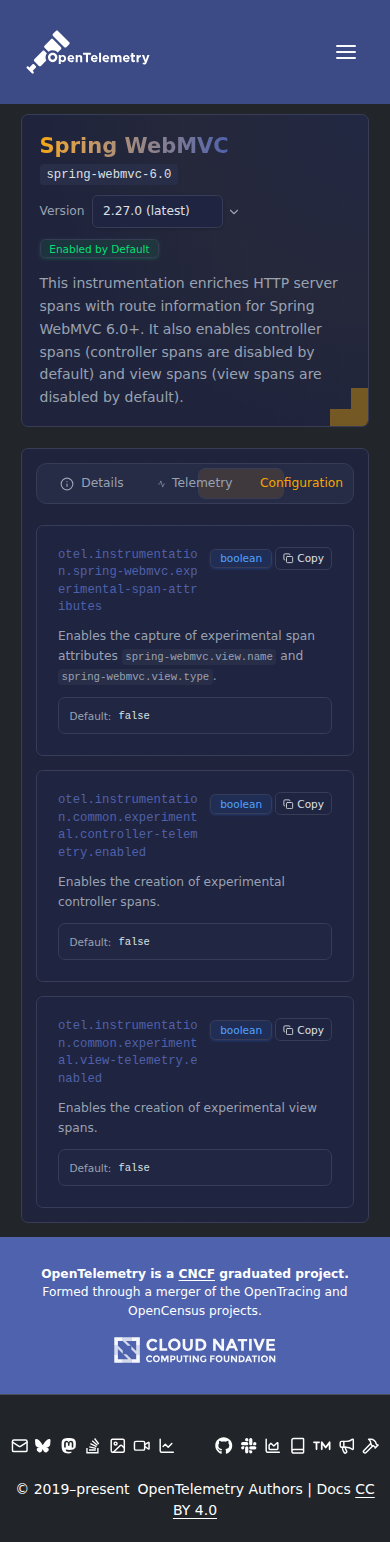Click the boolean badge for view-telemetry.enabled

[x=241, y=1030]
